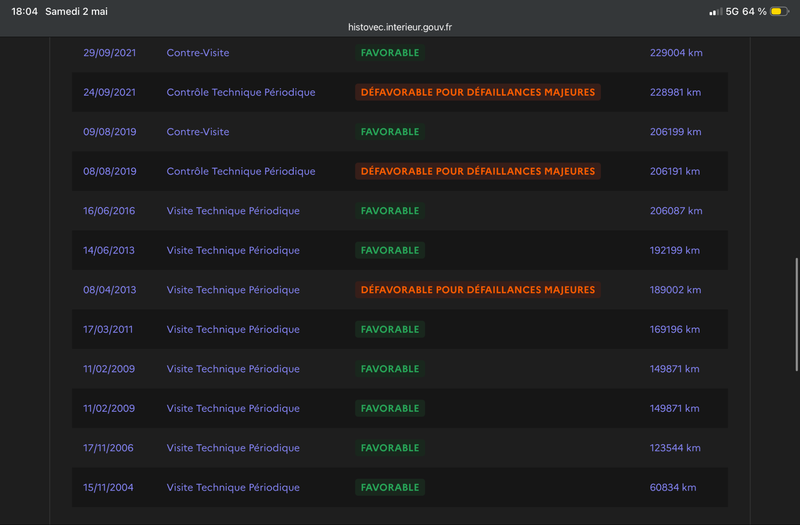
Task: Tap the Samedi 2 mai date label
Action: (76, 11)
